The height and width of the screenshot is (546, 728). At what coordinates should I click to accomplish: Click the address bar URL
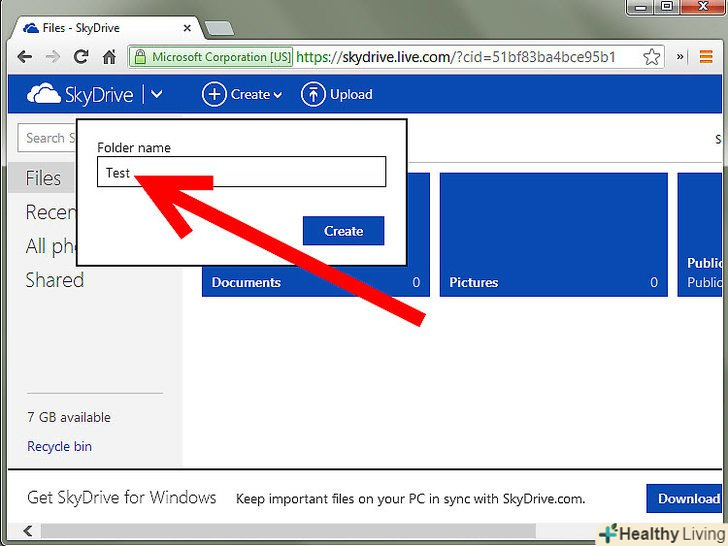(x=456, y=57)
